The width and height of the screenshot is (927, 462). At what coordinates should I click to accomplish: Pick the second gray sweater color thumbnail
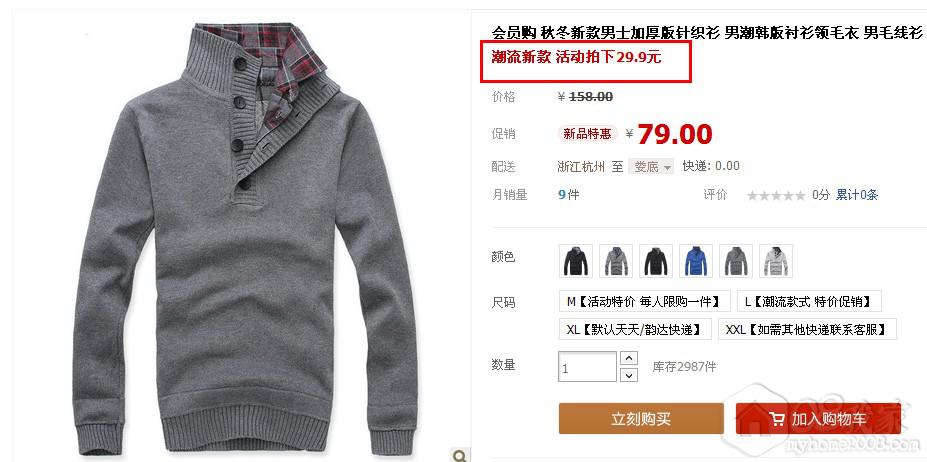(616, 261)
